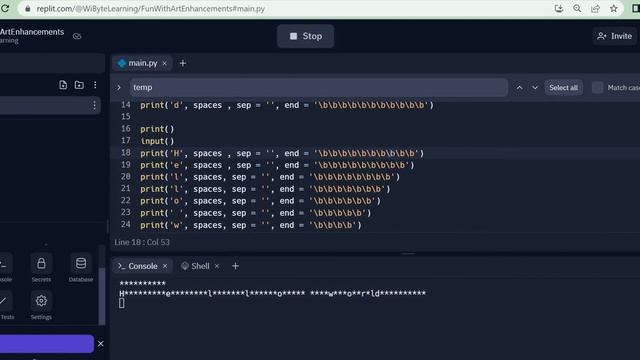
Task: Bookmark this page with the star icon
Action: coord(613,9)
